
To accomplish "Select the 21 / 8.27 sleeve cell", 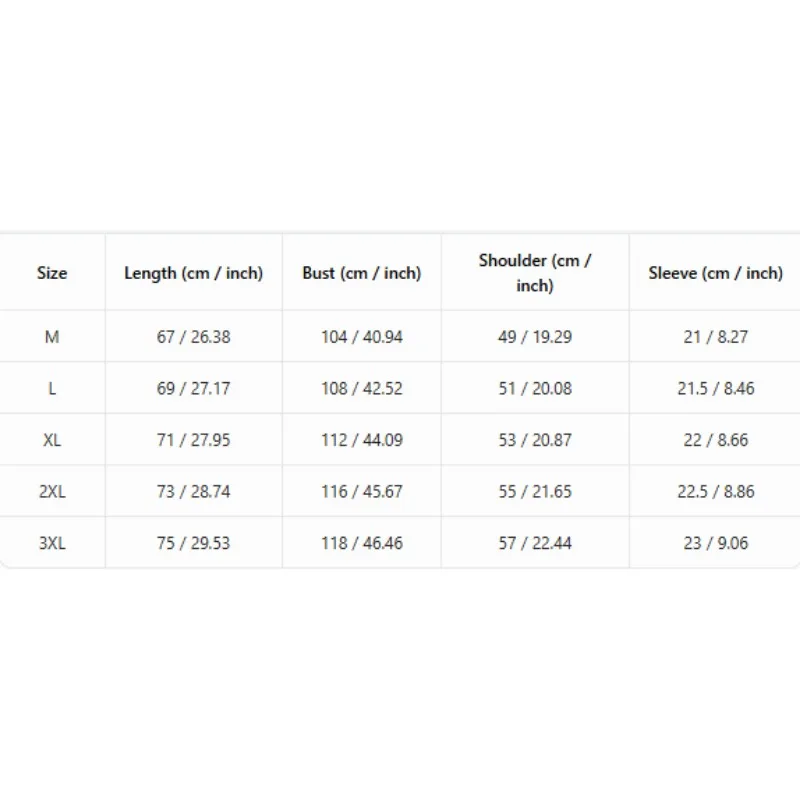I will pyautogui.click(x=715, y=337).
